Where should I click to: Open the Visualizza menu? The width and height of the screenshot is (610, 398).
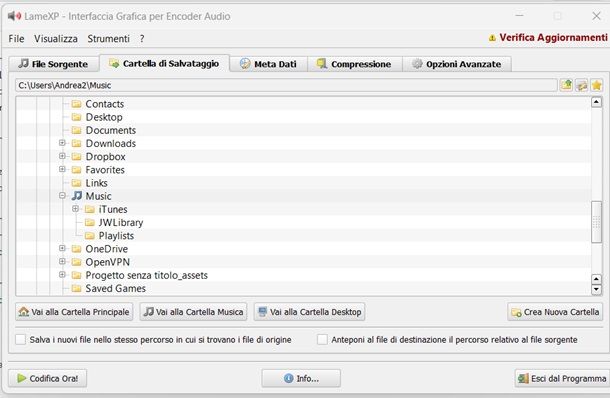(x=56, y=39)
